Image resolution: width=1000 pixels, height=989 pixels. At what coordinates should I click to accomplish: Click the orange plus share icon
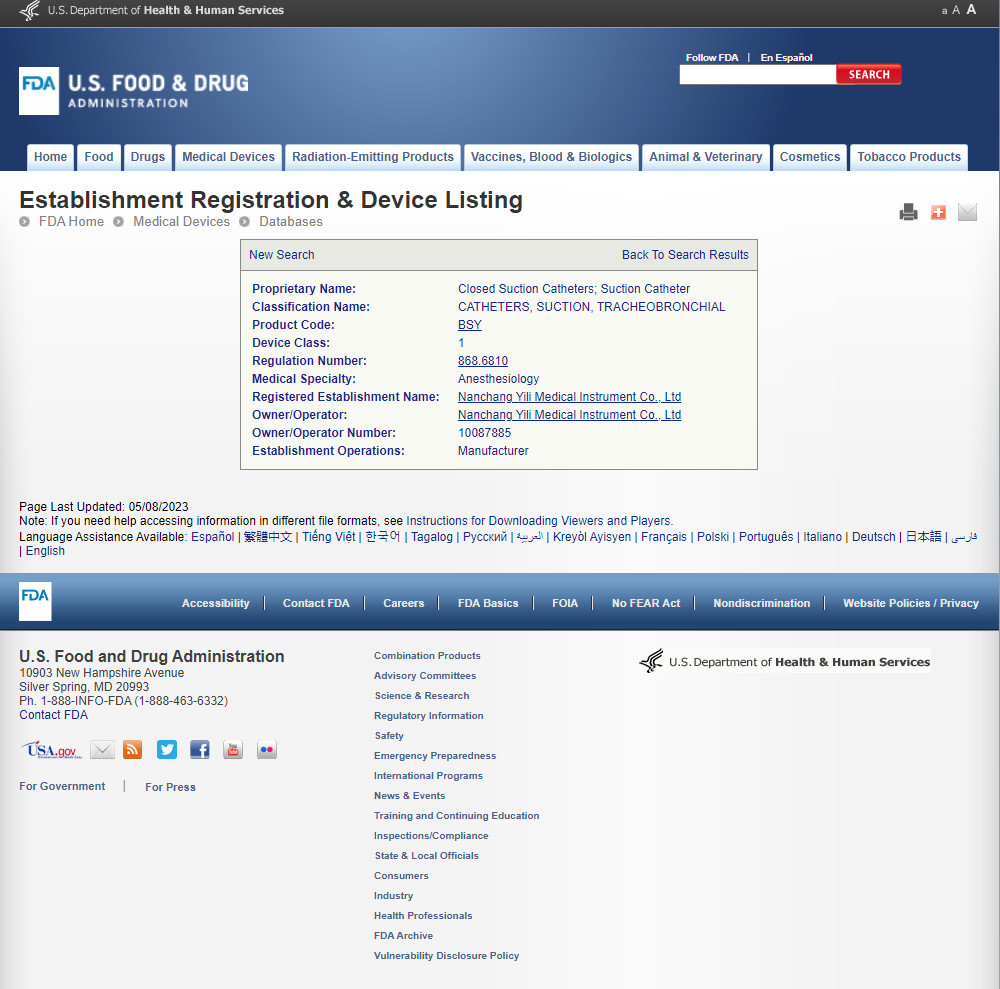click(938, 212)
